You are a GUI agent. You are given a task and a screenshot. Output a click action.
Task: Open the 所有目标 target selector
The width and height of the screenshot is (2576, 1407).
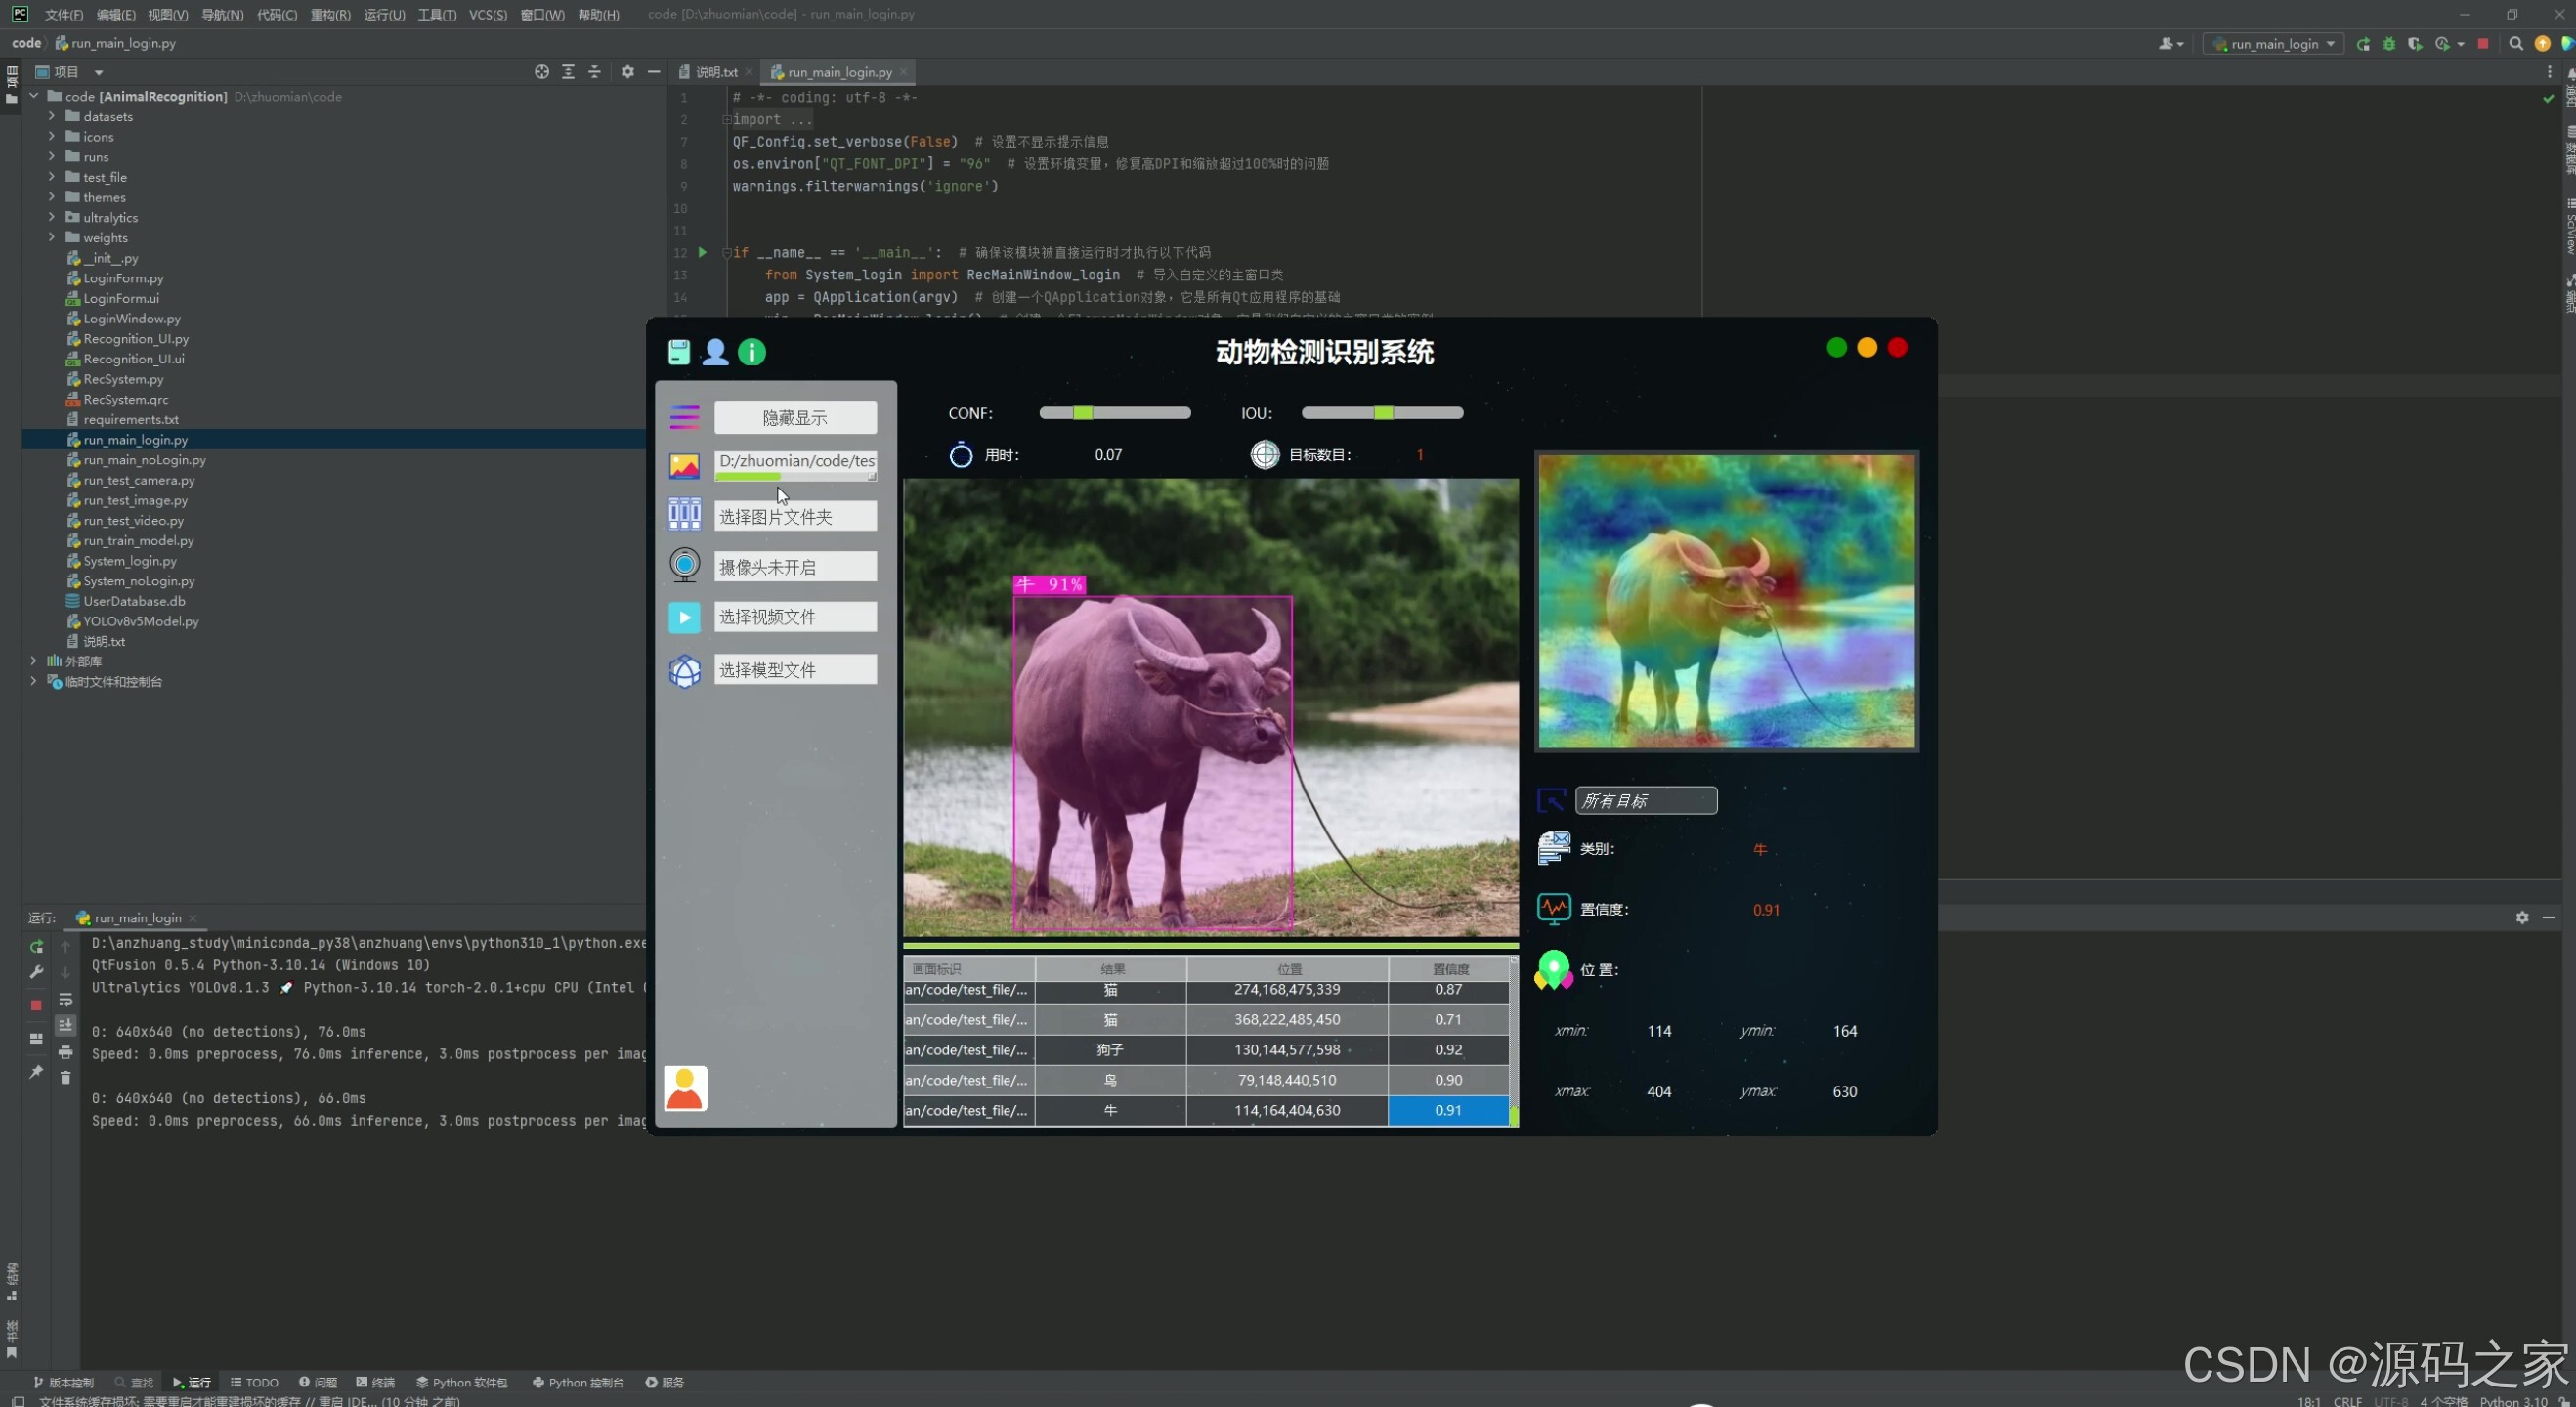[1645, 800]
